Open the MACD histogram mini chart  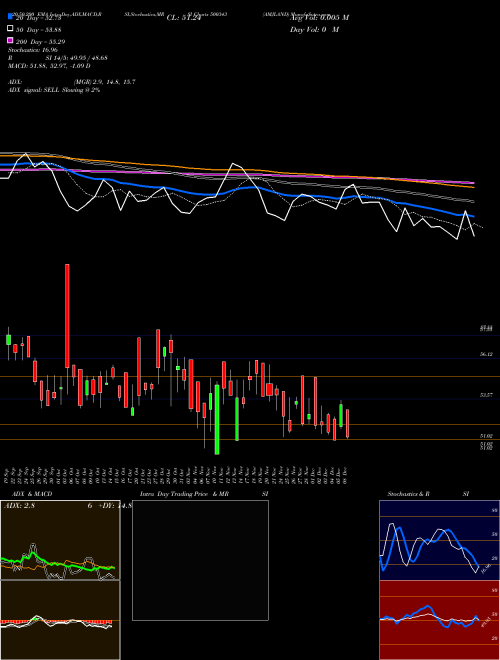click(60, 620)
